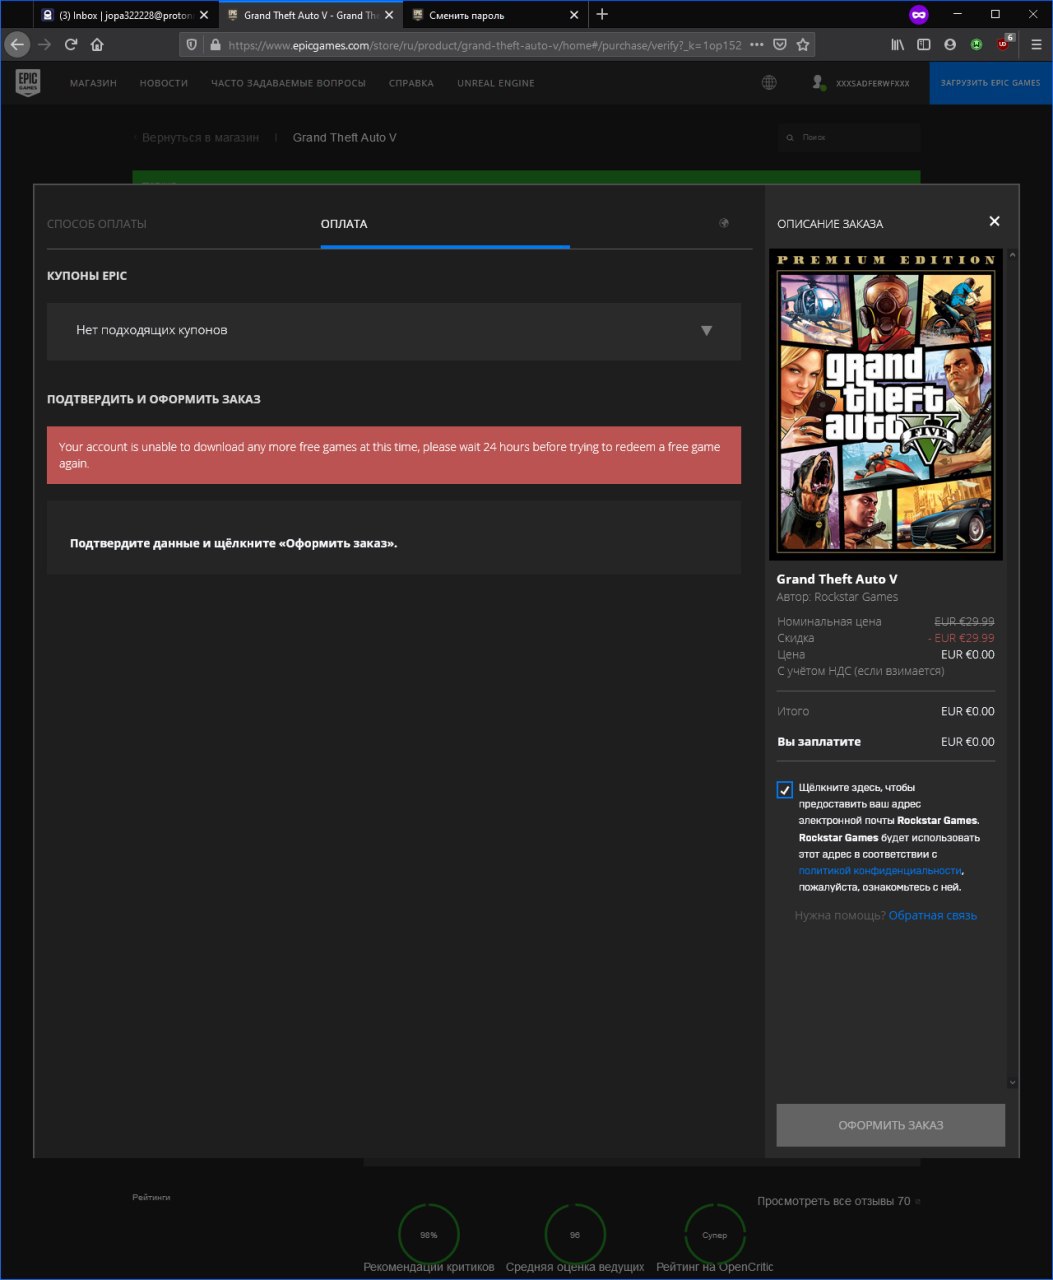Close the order checkout dialog
Image resolution: width=1053 pixels, height=1280 pixels.
994,221
